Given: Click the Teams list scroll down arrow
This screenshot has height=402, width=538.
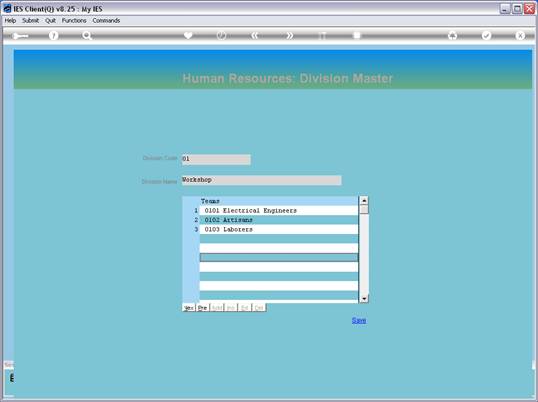Looking at the screenshot, I should click(x=364, y=298).
